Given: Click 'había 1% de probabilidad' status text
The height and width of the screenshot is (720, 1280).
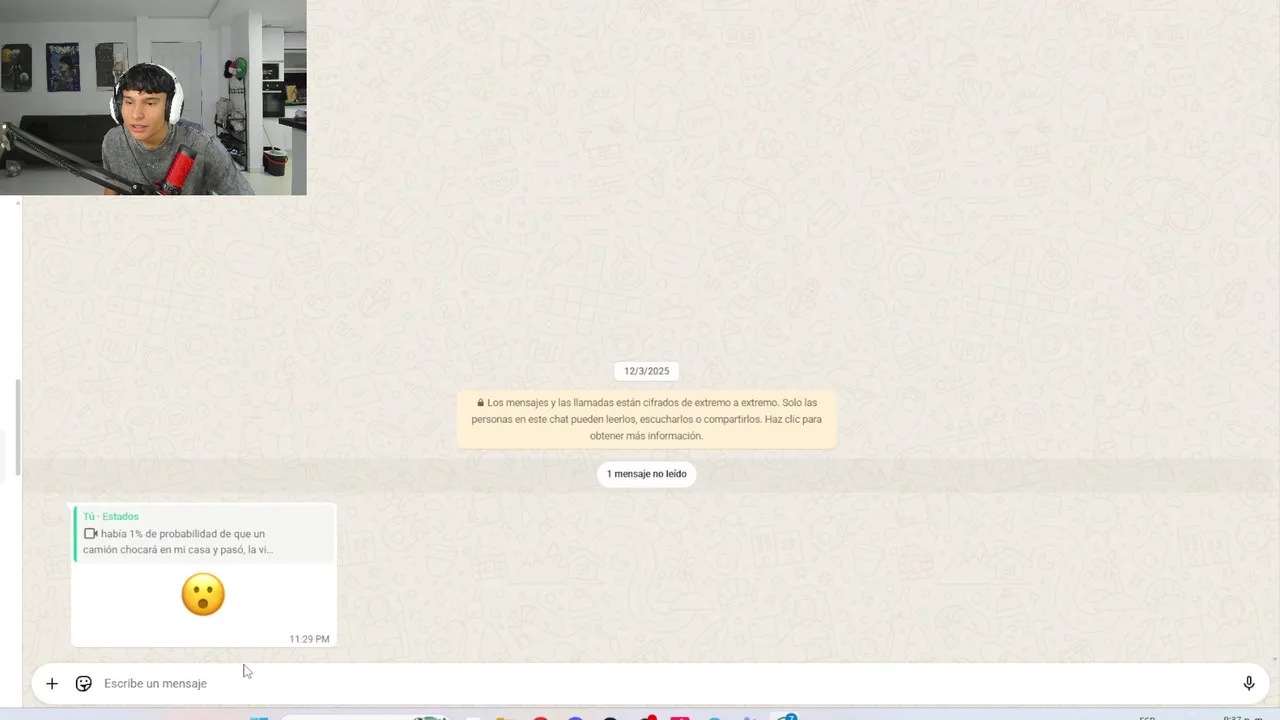Looking at the screenshot, I should coord(178,542).
